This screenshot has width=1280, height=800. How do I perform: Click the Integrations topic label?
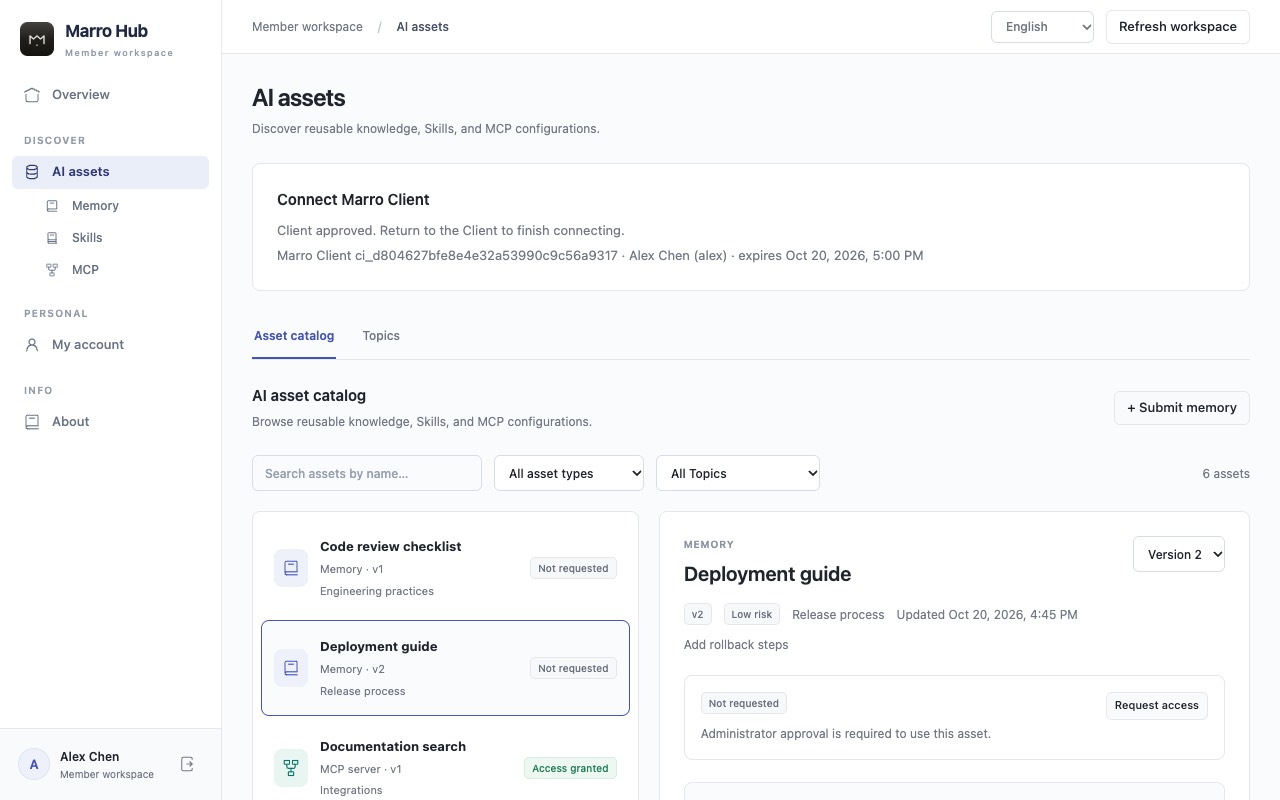(351, 790)
